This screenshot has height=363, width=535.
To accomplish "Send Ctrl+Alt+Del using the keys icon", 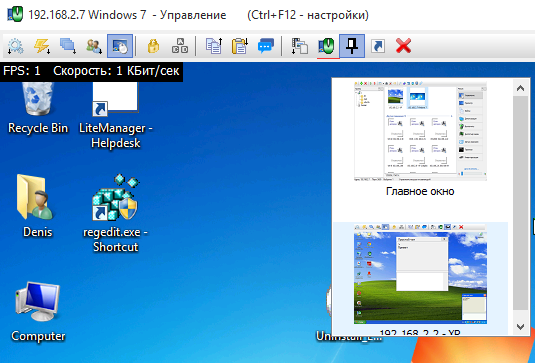I will tap(180, 46).
